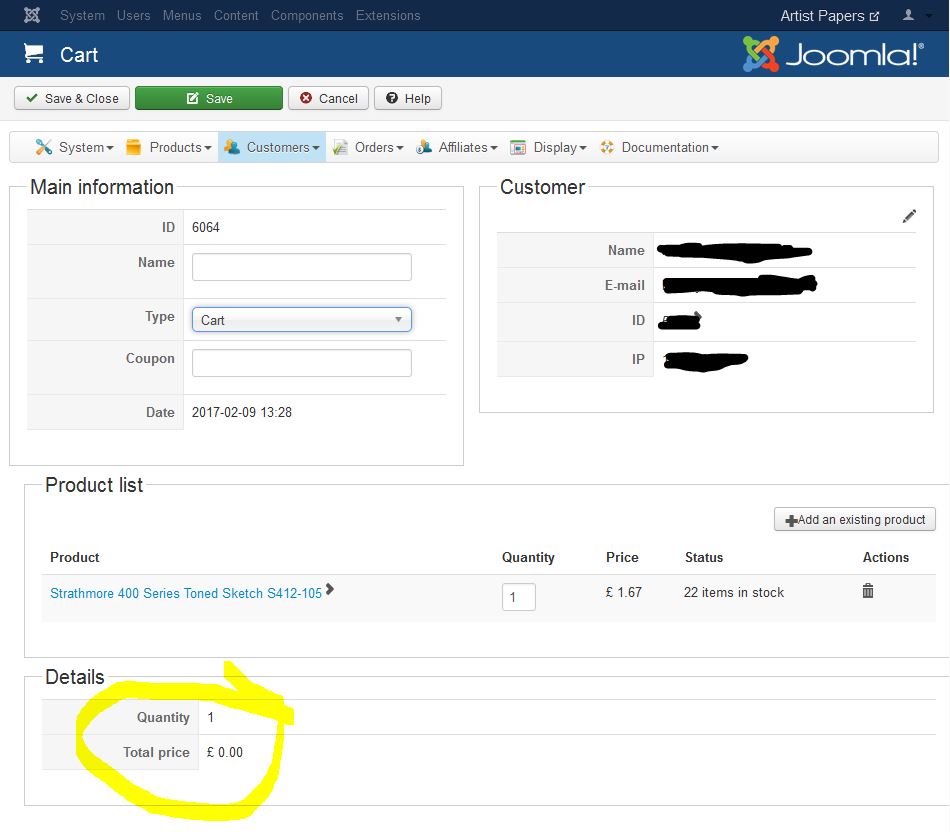The height and width of the screenshot is (832, 950).
Task: Open the Components menu
Action: click(307, 15)
